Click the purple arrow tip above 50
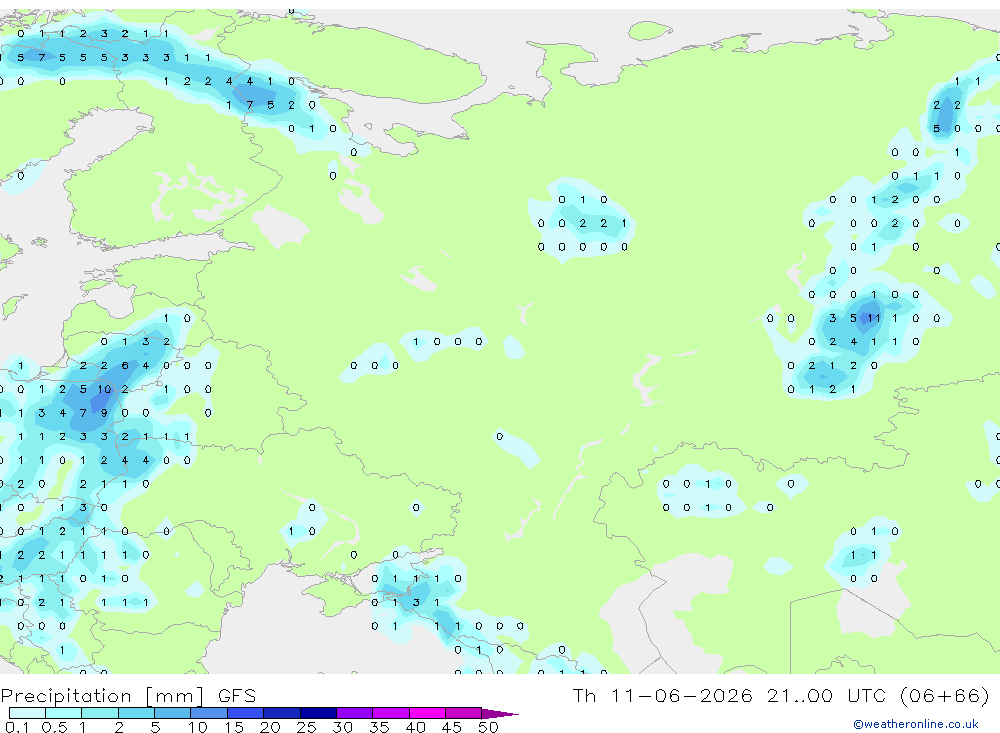The height and width of the screenshot is (733, 1000). point(500,714)
